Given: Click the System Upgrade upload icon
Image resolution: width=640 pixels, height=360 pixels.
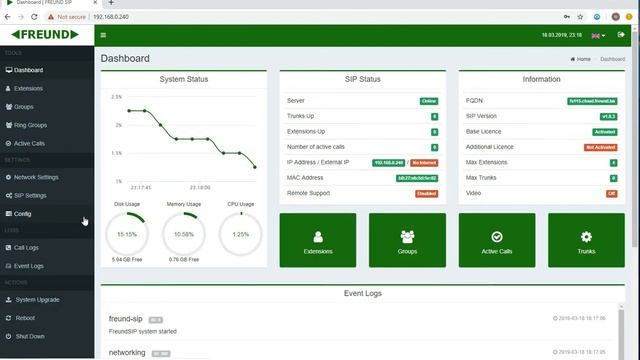Looking at the screenshot, I should point(9,300).
